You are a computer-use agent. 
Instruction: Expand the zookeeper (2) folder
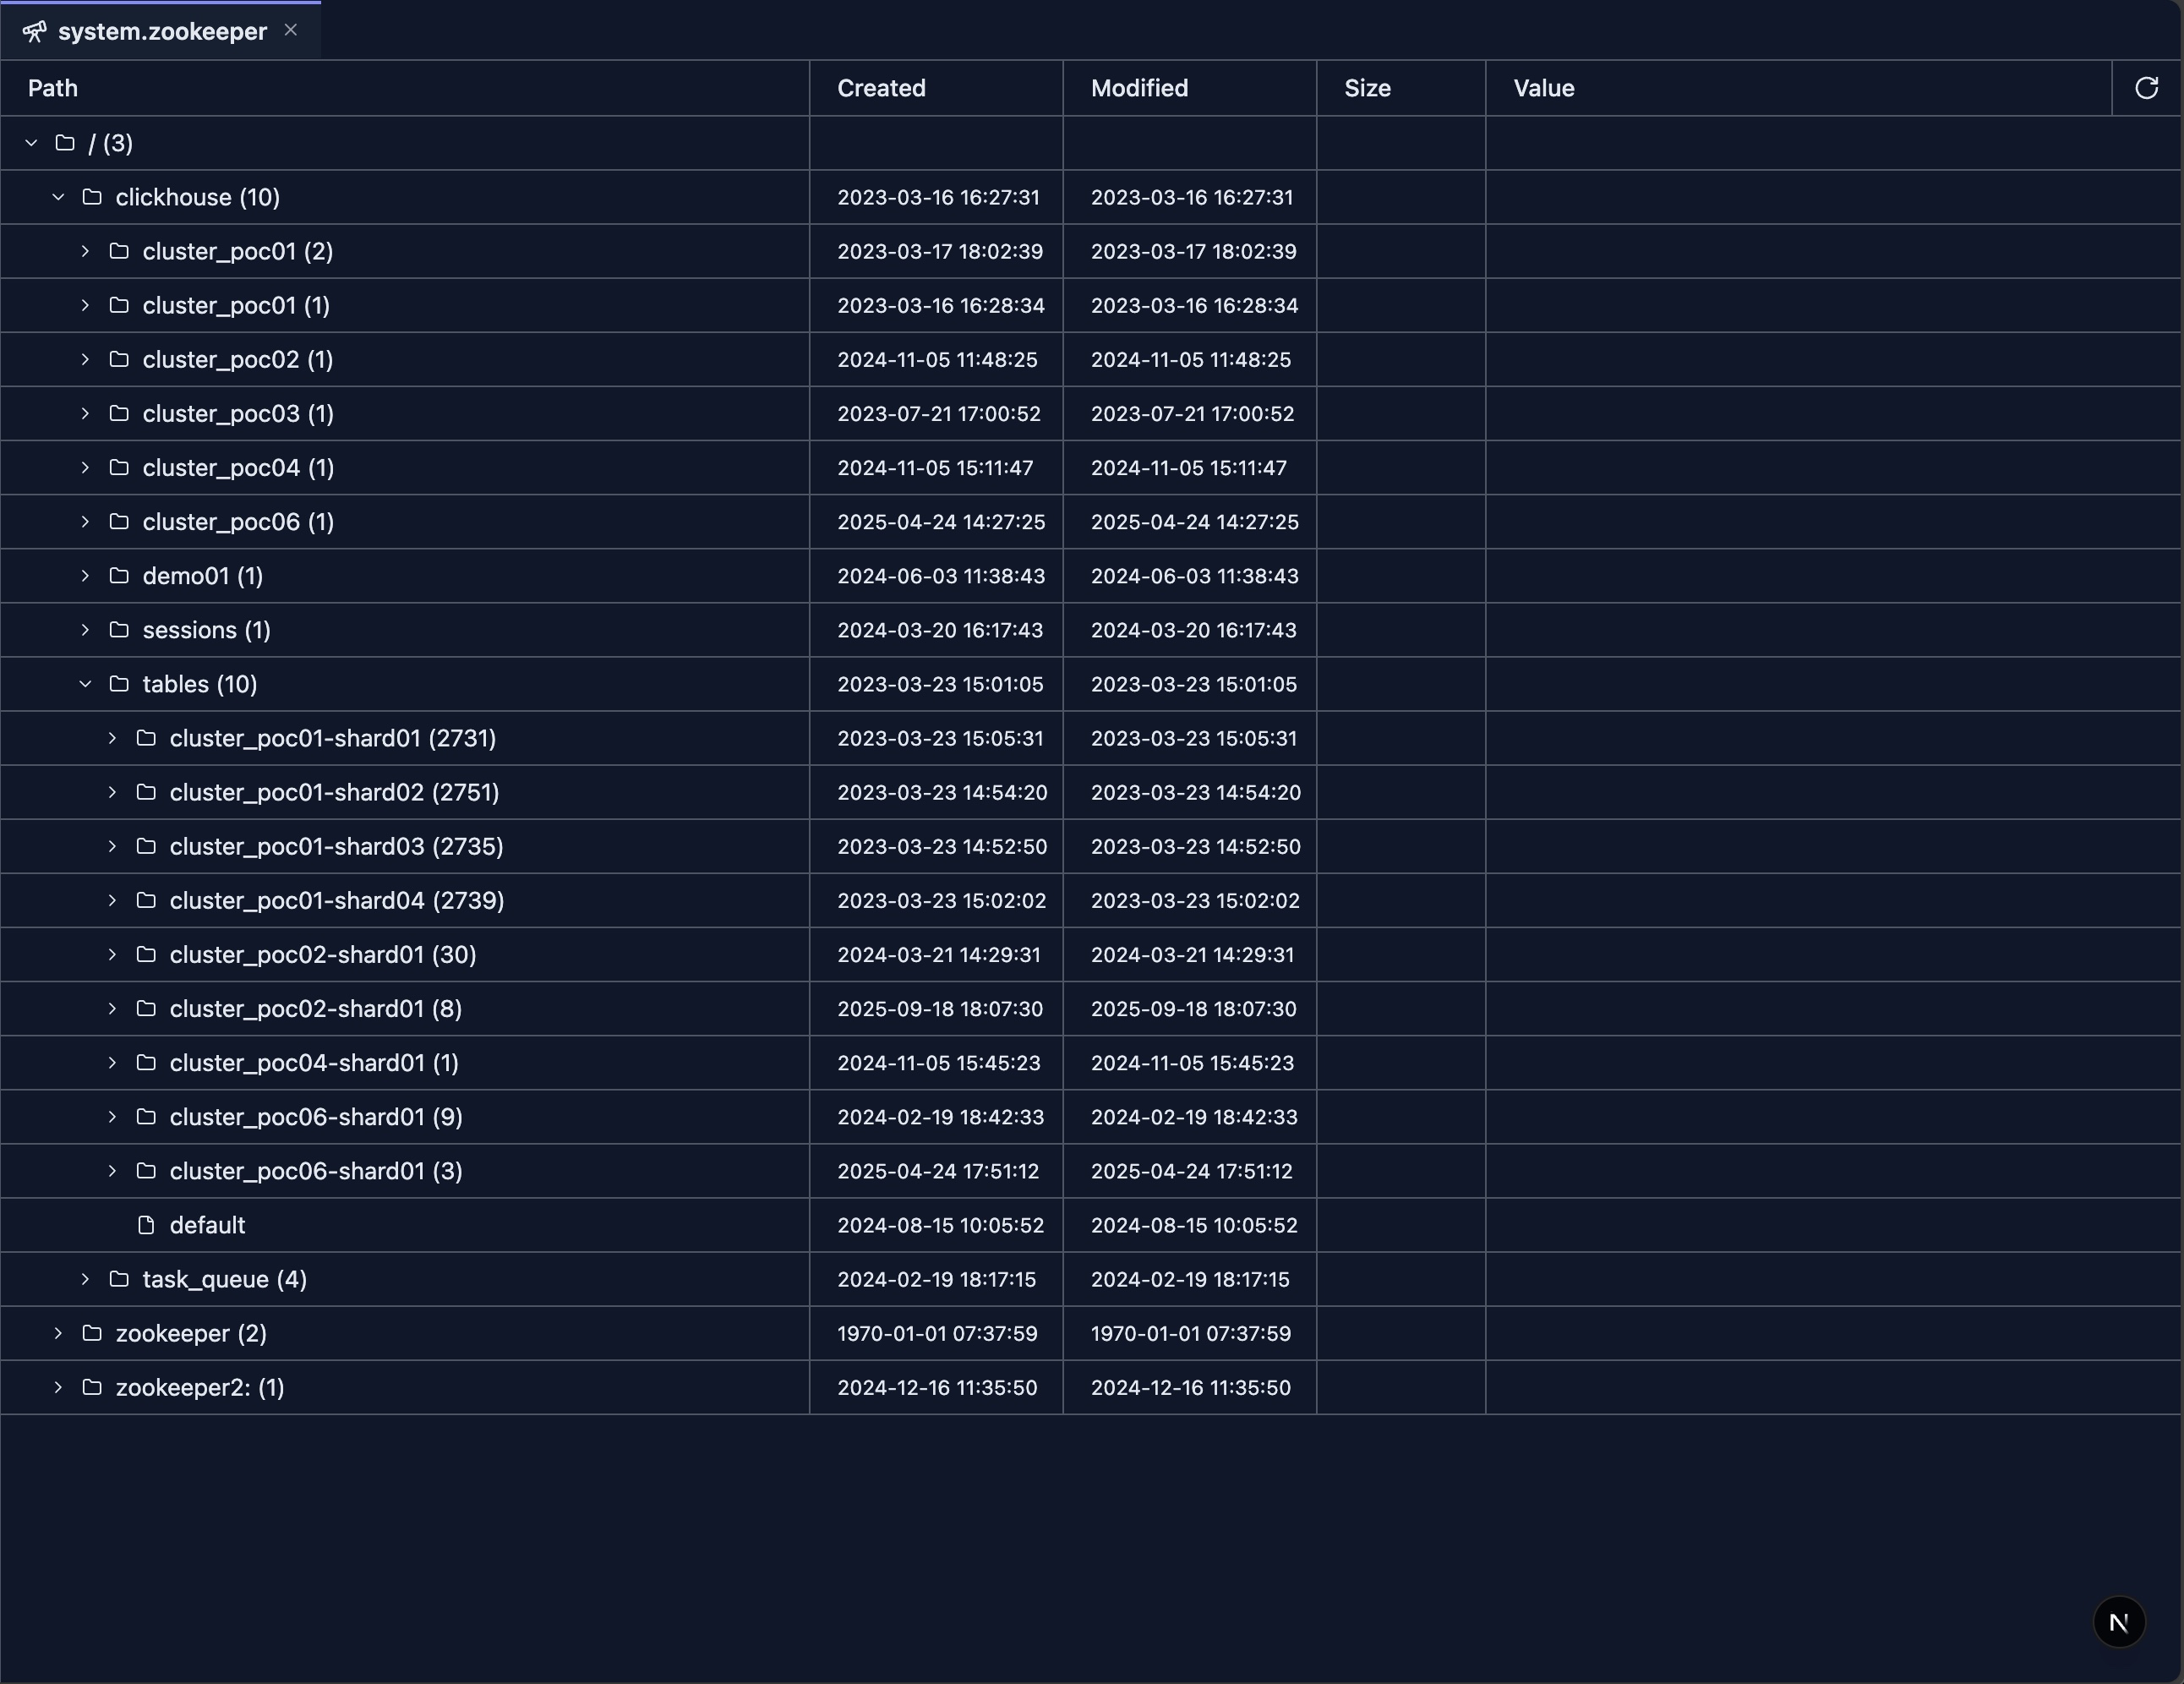[59, 1333]
